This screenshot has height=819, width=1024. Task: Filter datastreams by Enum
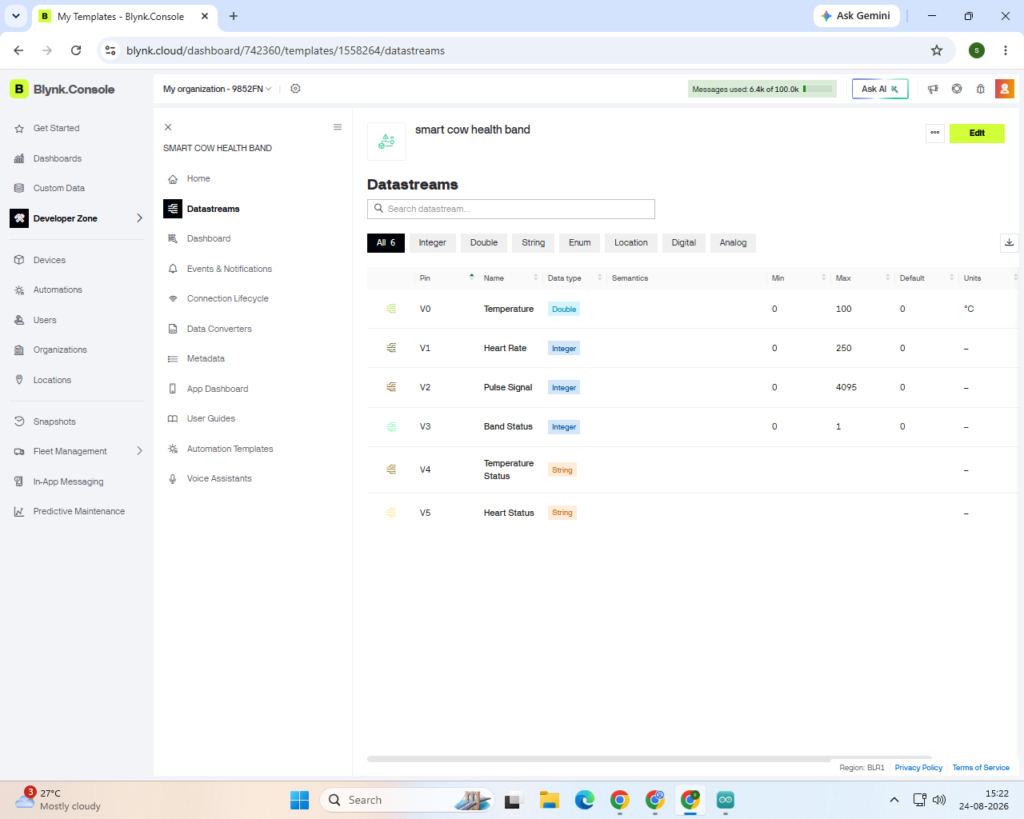[x=579, y=243]
